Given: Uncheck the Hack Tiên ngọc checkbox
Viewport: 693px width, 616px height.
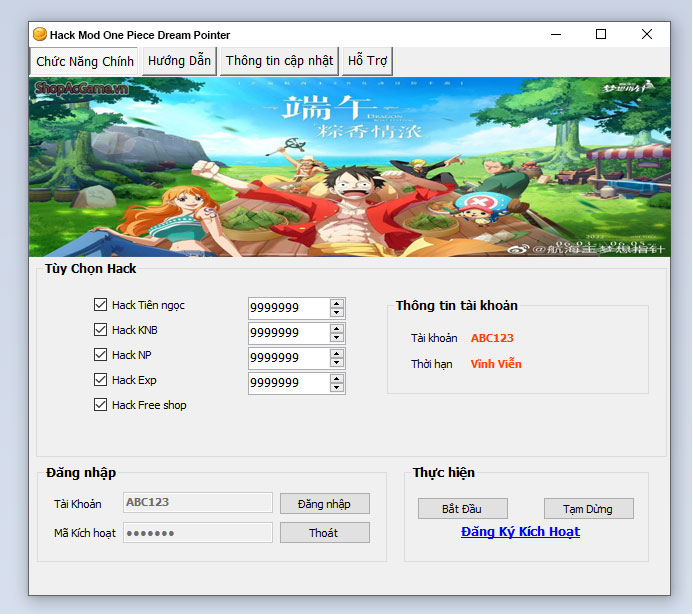Looking at the screenshot, I should click(100, 304).
